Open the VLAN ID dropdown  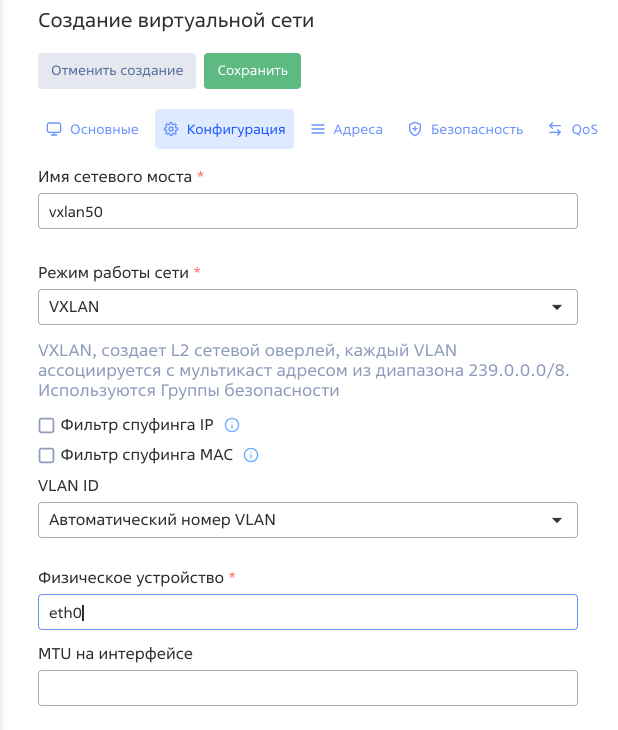(308, 520)
